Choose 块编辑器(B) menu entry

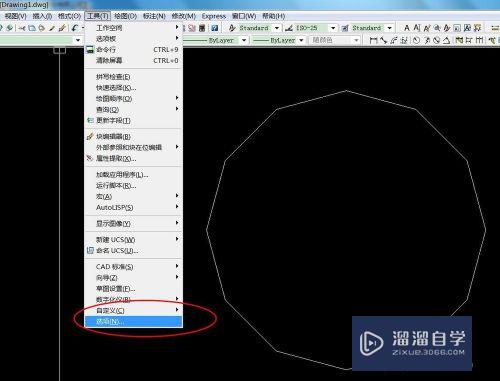(x=133, y=137)
